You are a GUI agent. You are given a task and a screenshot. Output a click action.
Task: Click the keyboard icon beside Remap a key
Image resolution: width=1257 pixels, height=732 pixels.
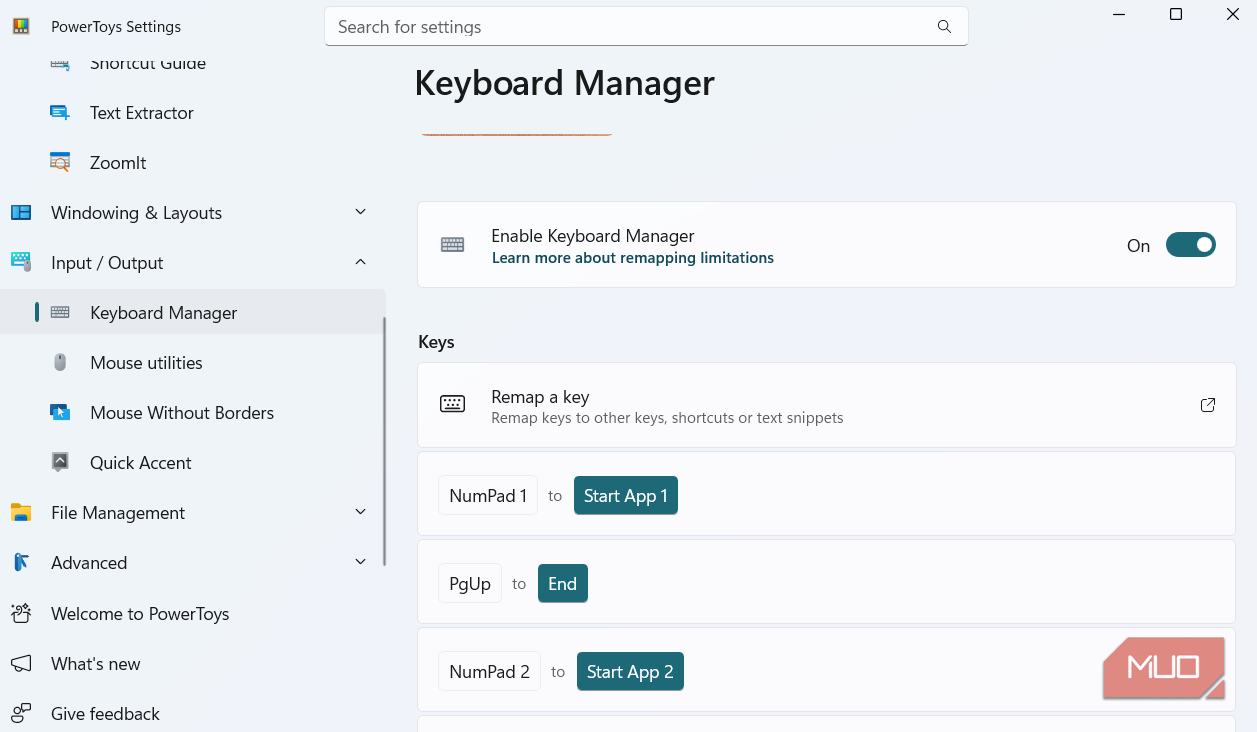click(452, 405)
